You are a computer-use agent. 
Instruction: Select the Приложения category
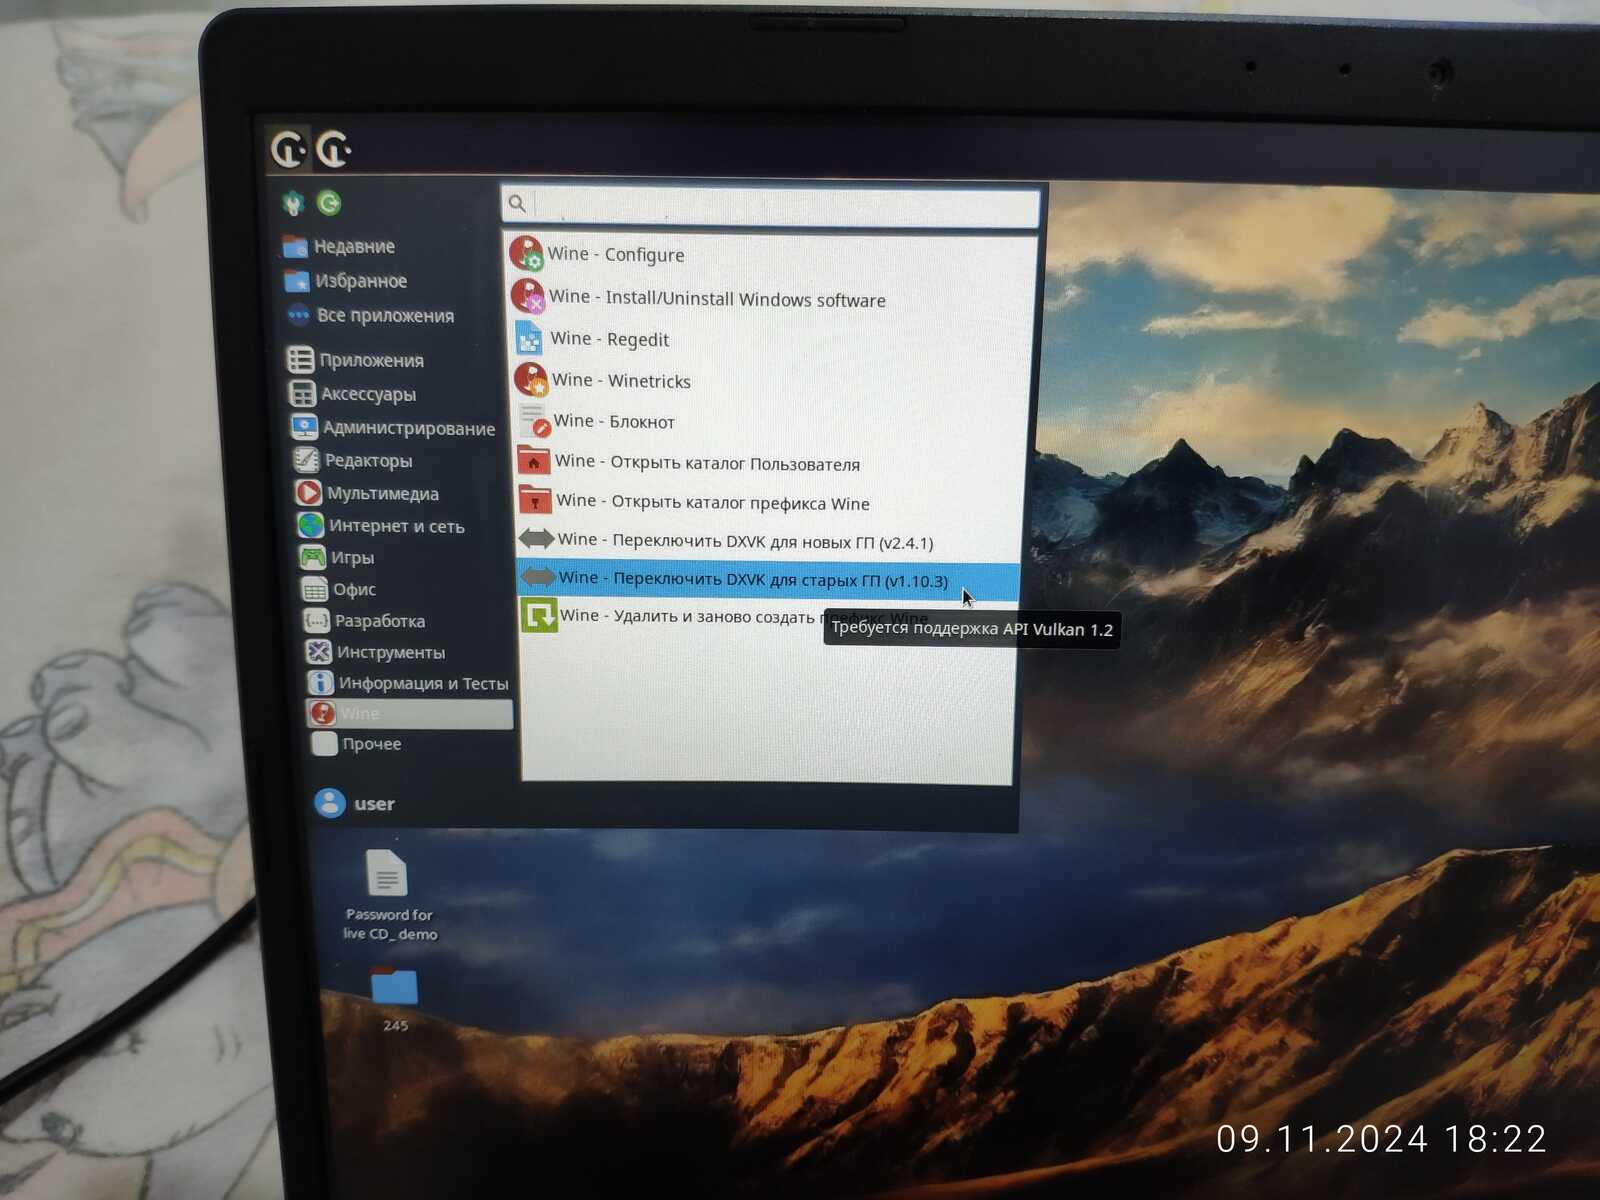[356, 360]
